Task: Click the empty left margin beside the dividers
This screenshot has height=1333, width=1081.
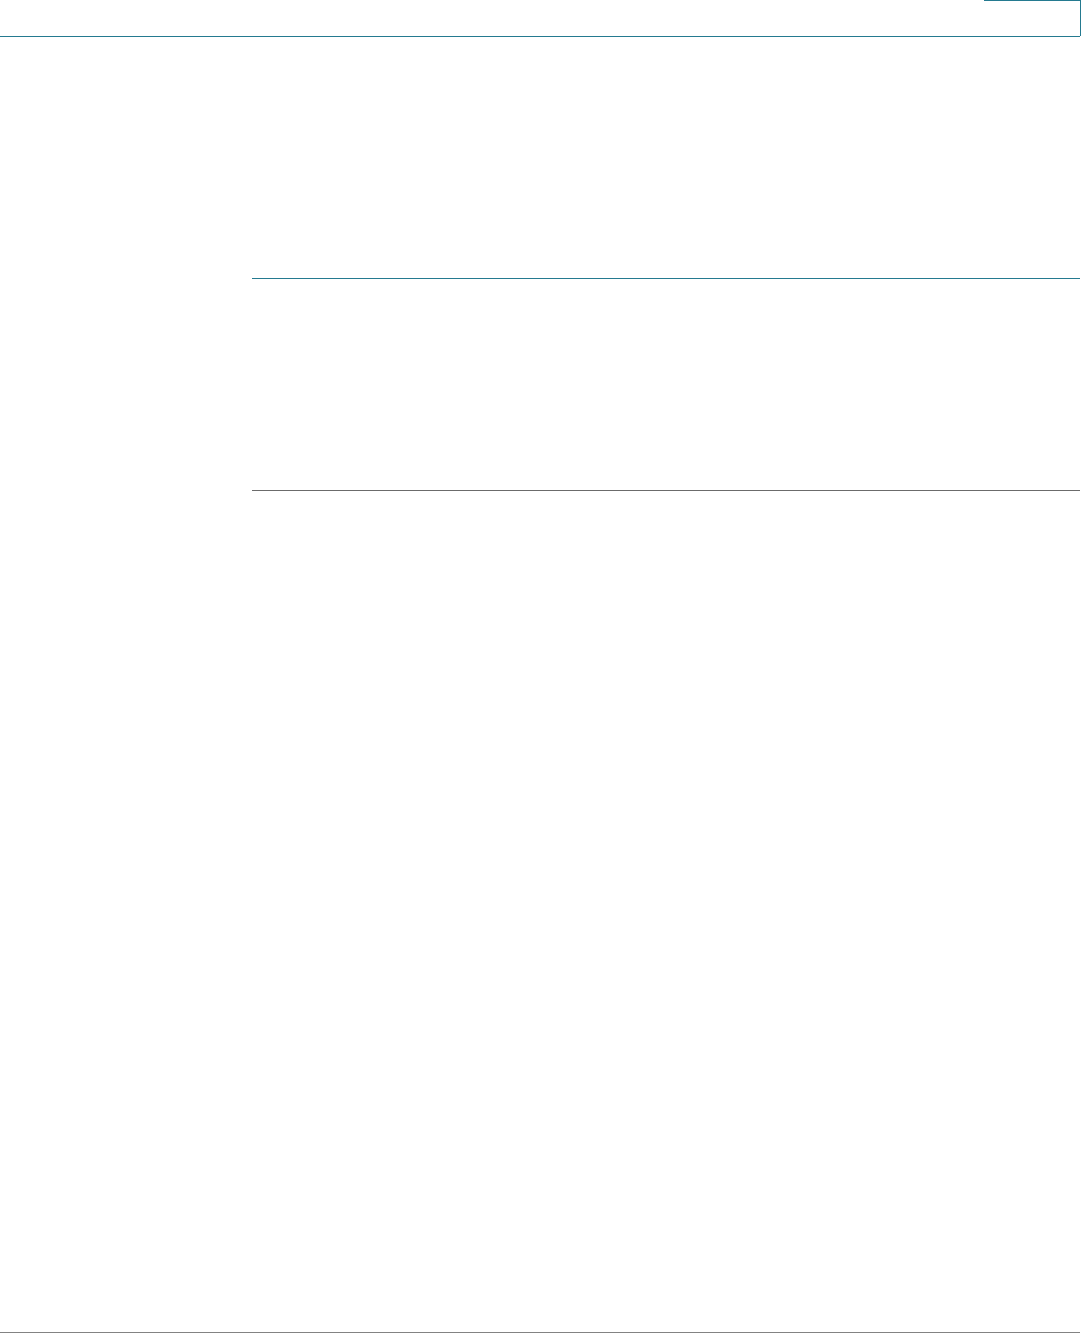Action: tap(125, 384)
